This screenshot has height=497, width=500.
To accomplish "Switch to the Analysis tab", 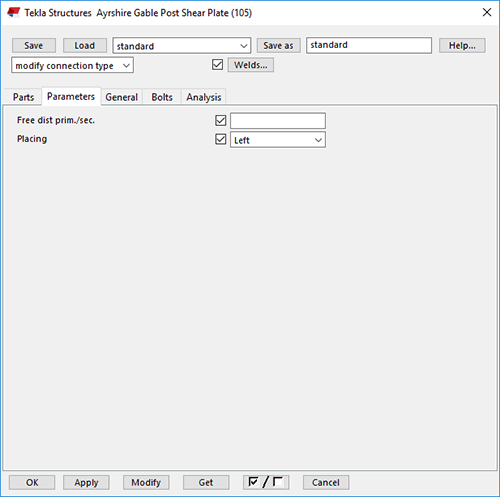I will (x=204, y=97).
